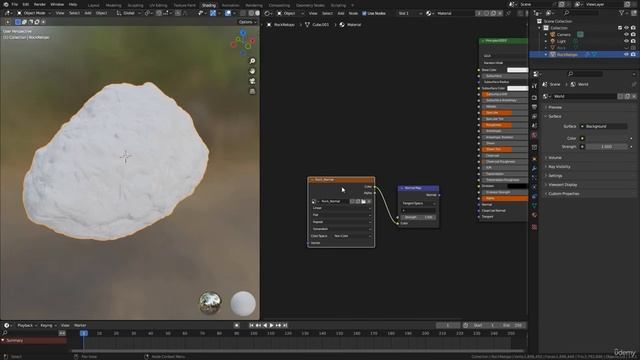
Task: Adjust the World Strength slider
Action: pos(607,147)
